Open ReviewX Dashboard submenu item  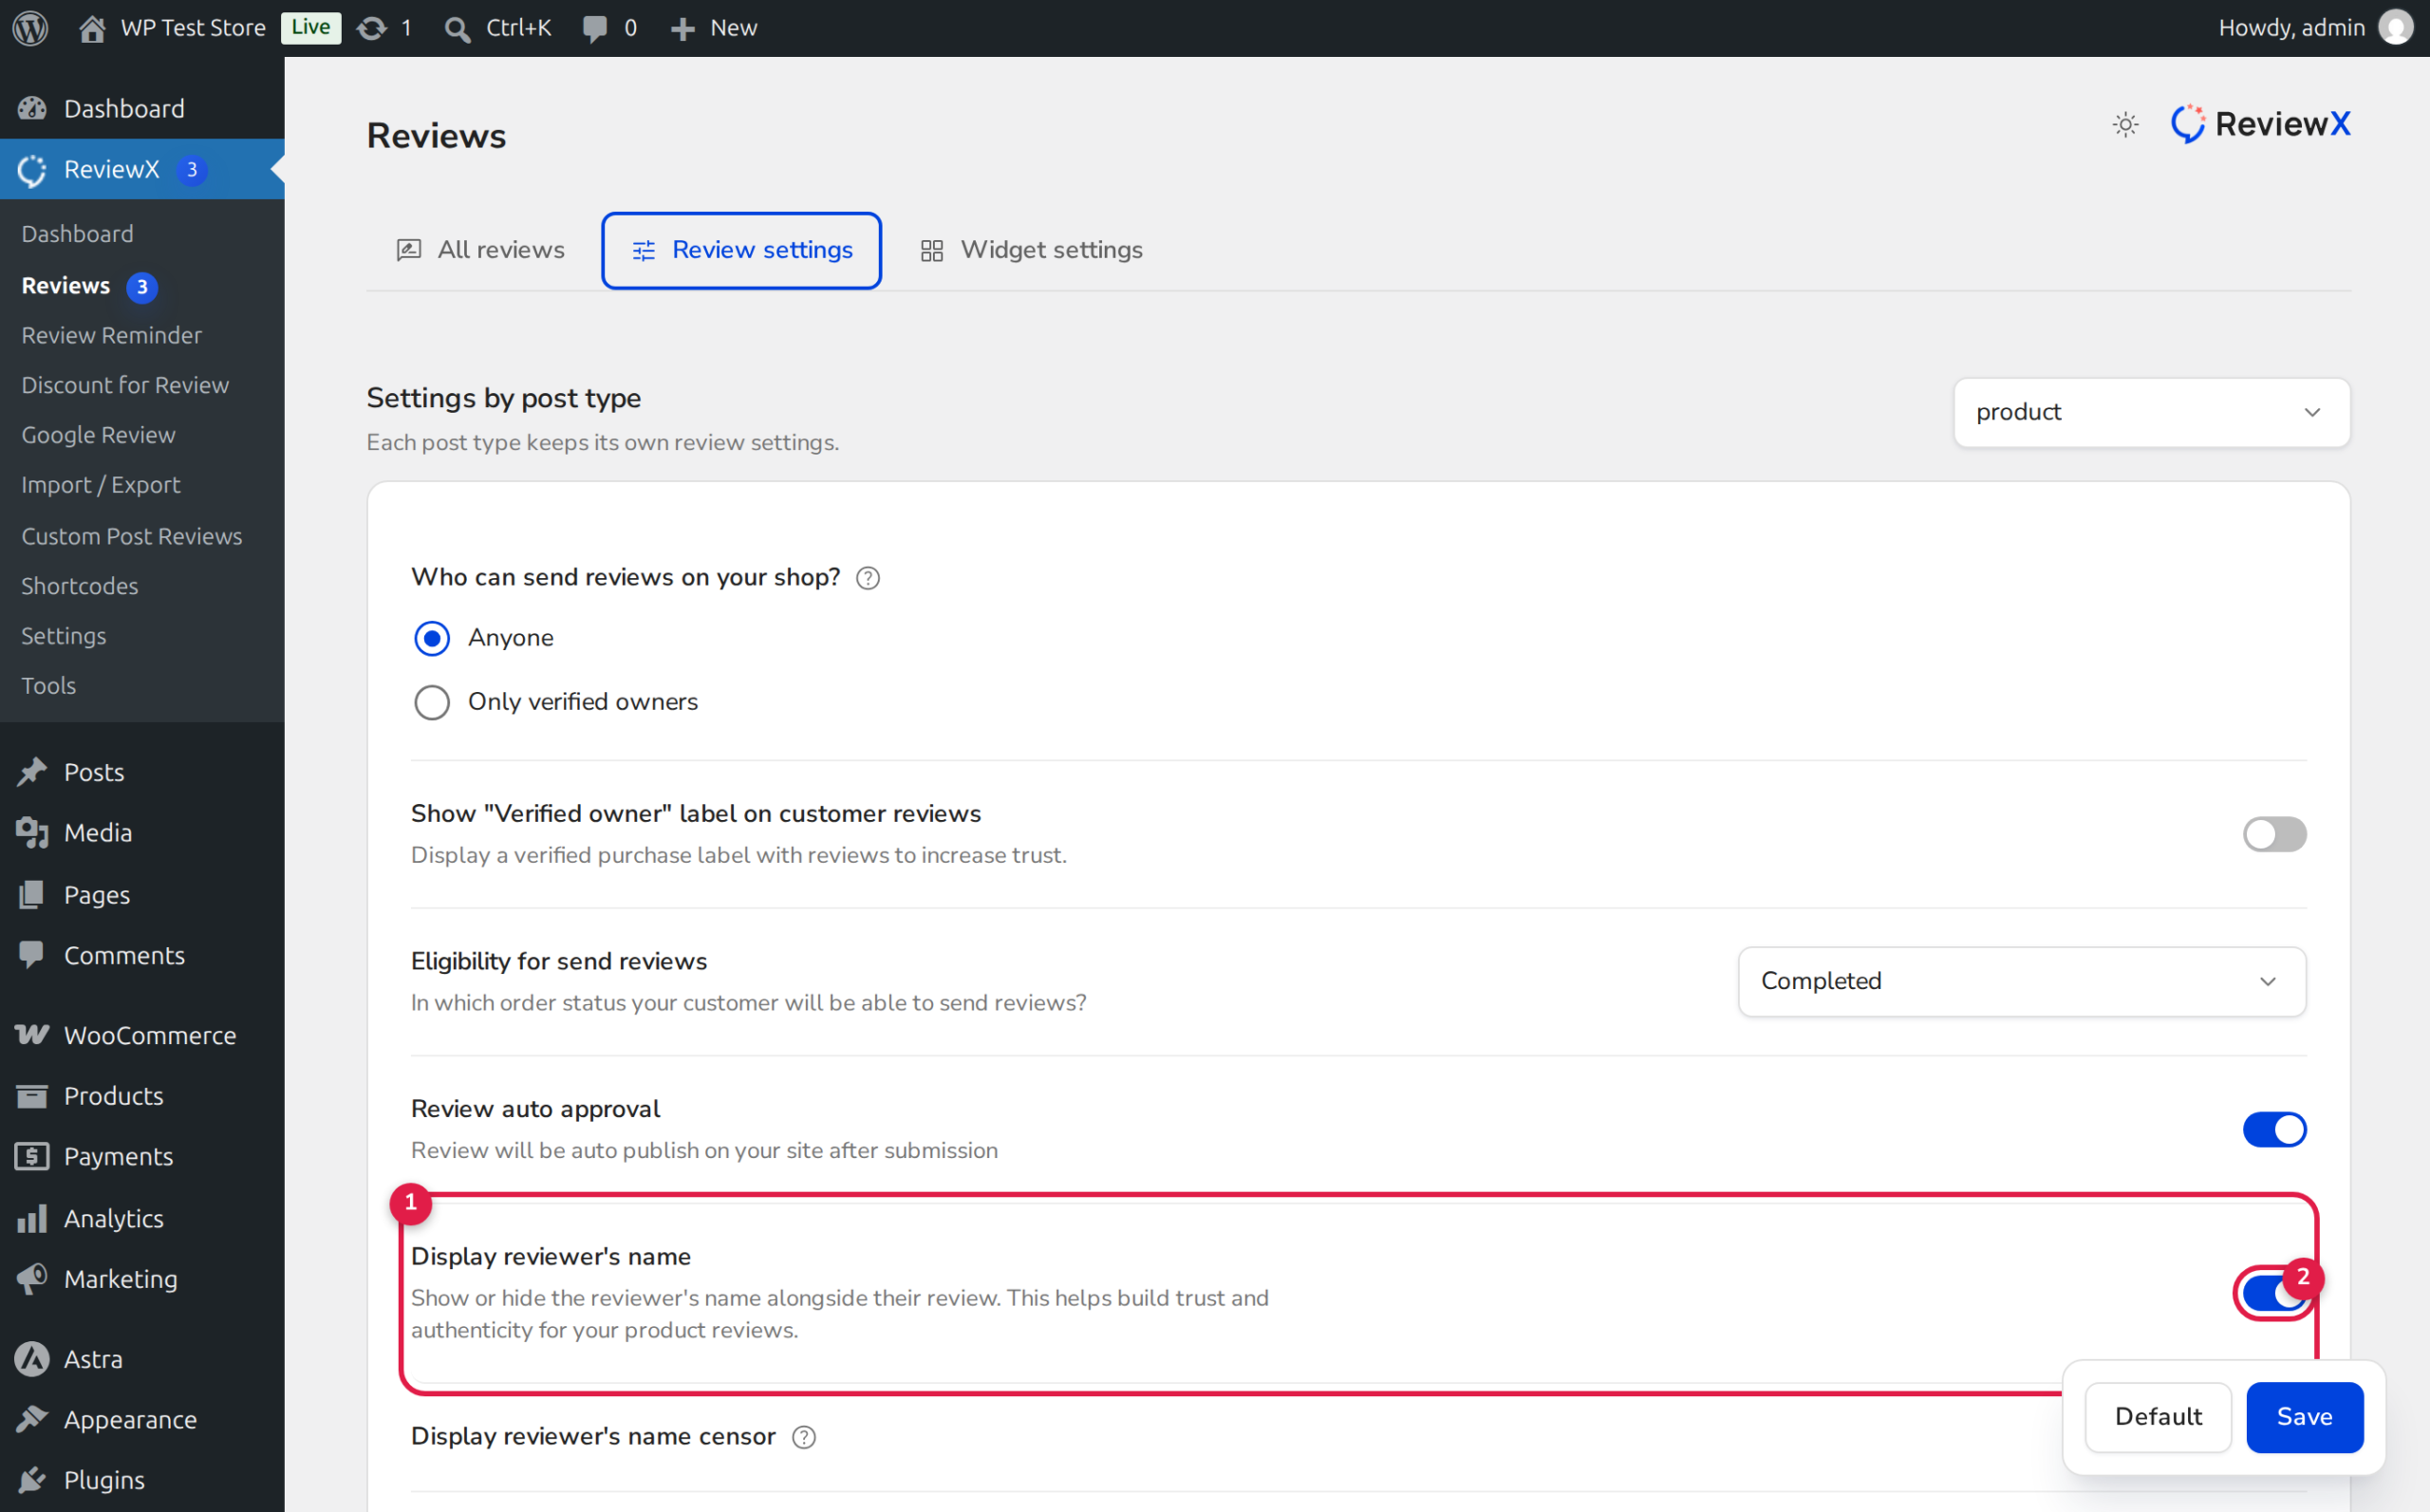(x=77, y=233)
